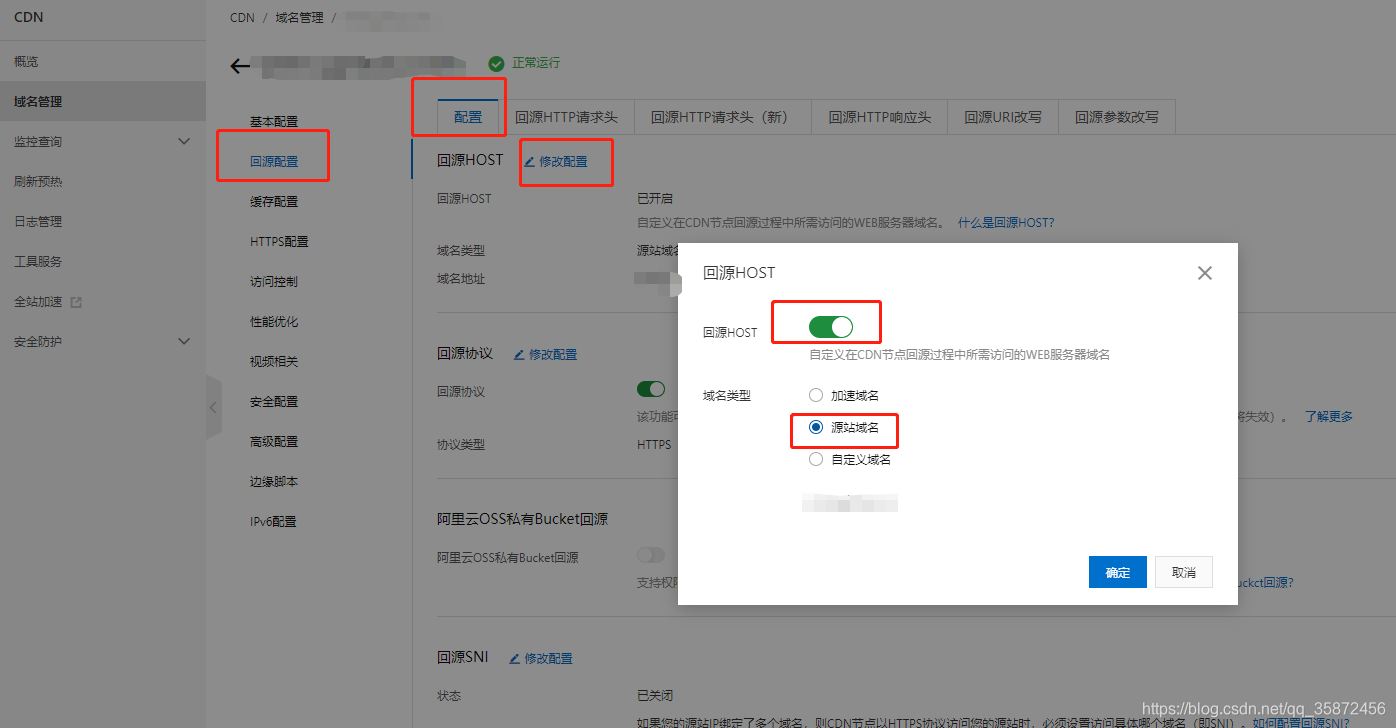Click CDN in the breadcrumb
This screenshot has width=1396, height=728.
pyautogui.click(x=242, y=17)
